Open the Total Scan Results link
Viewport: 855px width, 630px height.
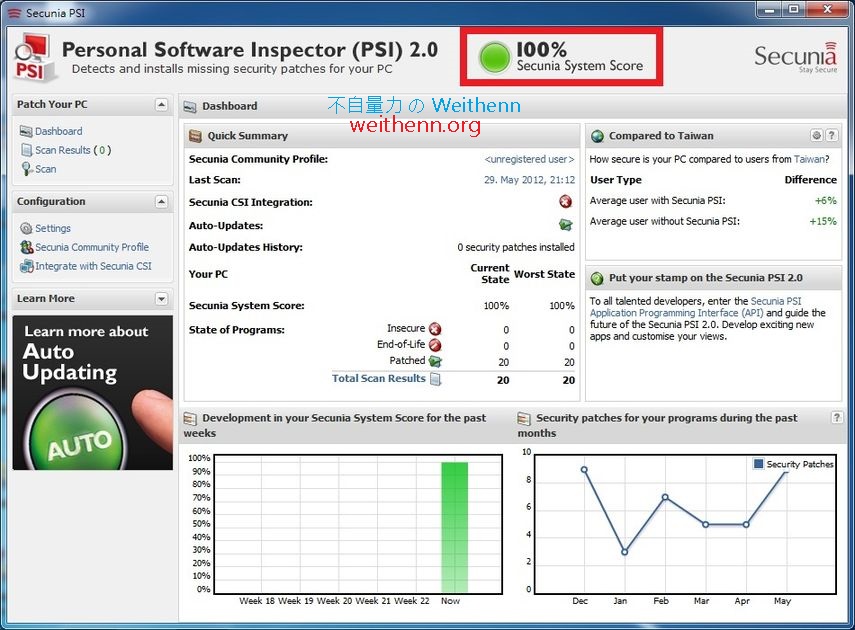pyautogui.click(x=378, y=378)
